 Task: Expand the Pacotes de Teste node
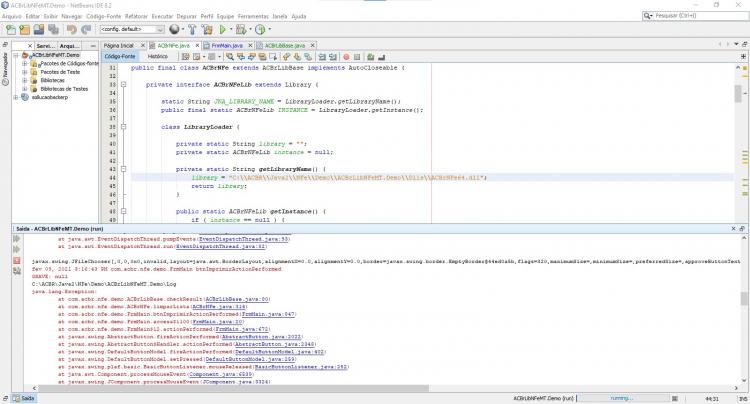point(24,72)
